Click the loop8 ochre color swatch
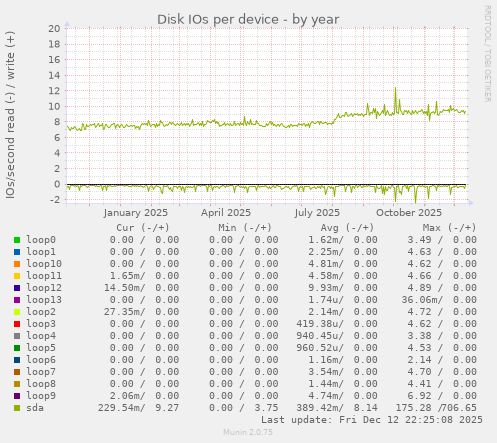497x443 pixels. pyautogui.click(x=17, y=384)
